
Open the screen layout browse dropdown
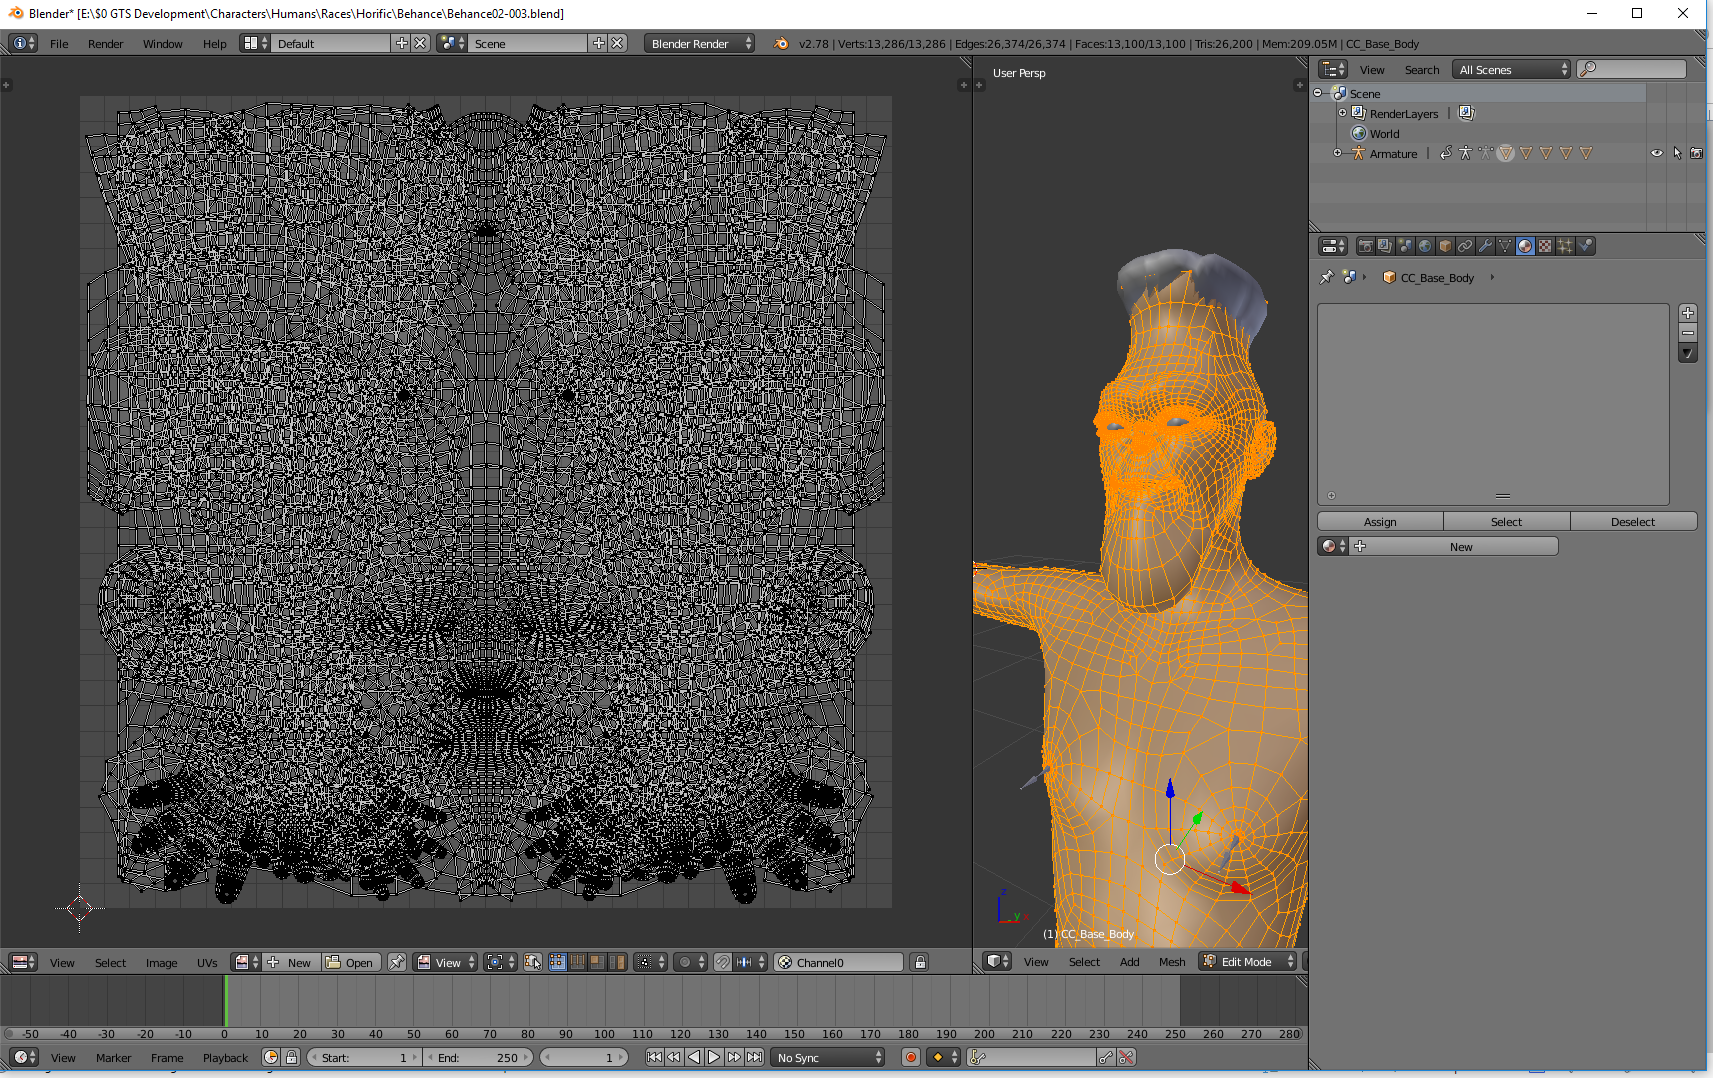coord(255,43)
